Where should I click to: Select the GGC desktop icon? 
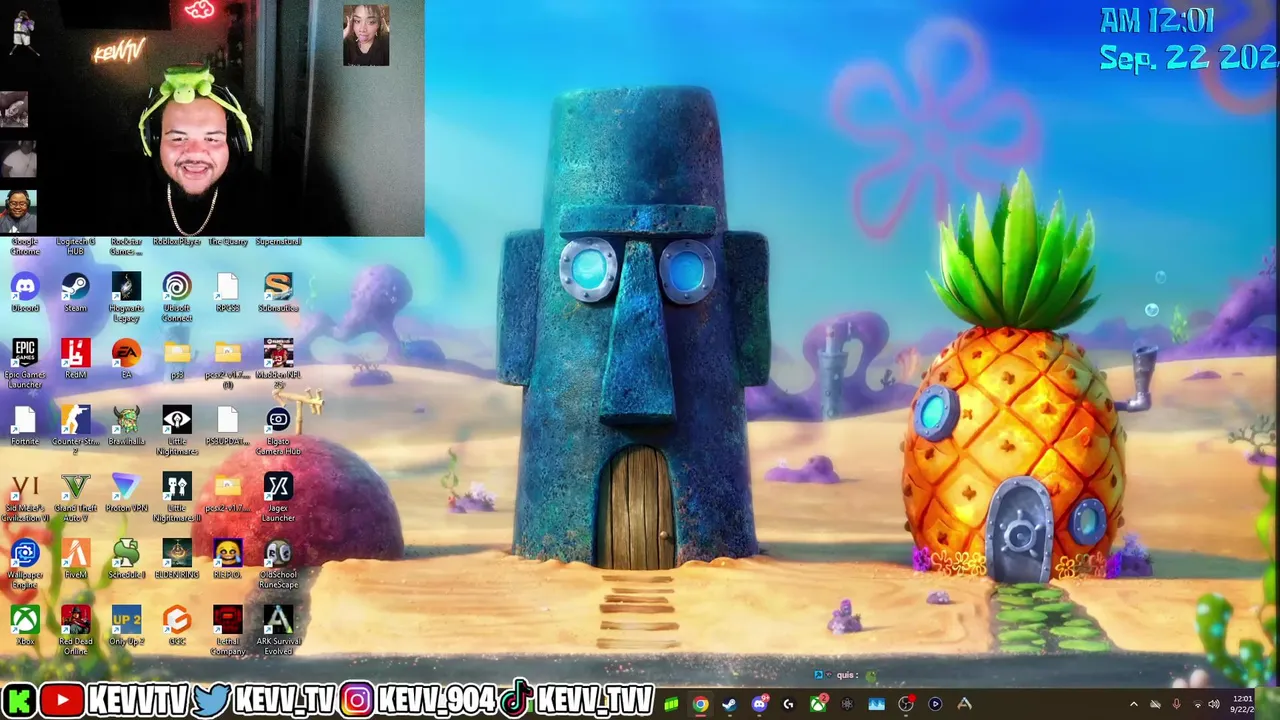point(177,627)
